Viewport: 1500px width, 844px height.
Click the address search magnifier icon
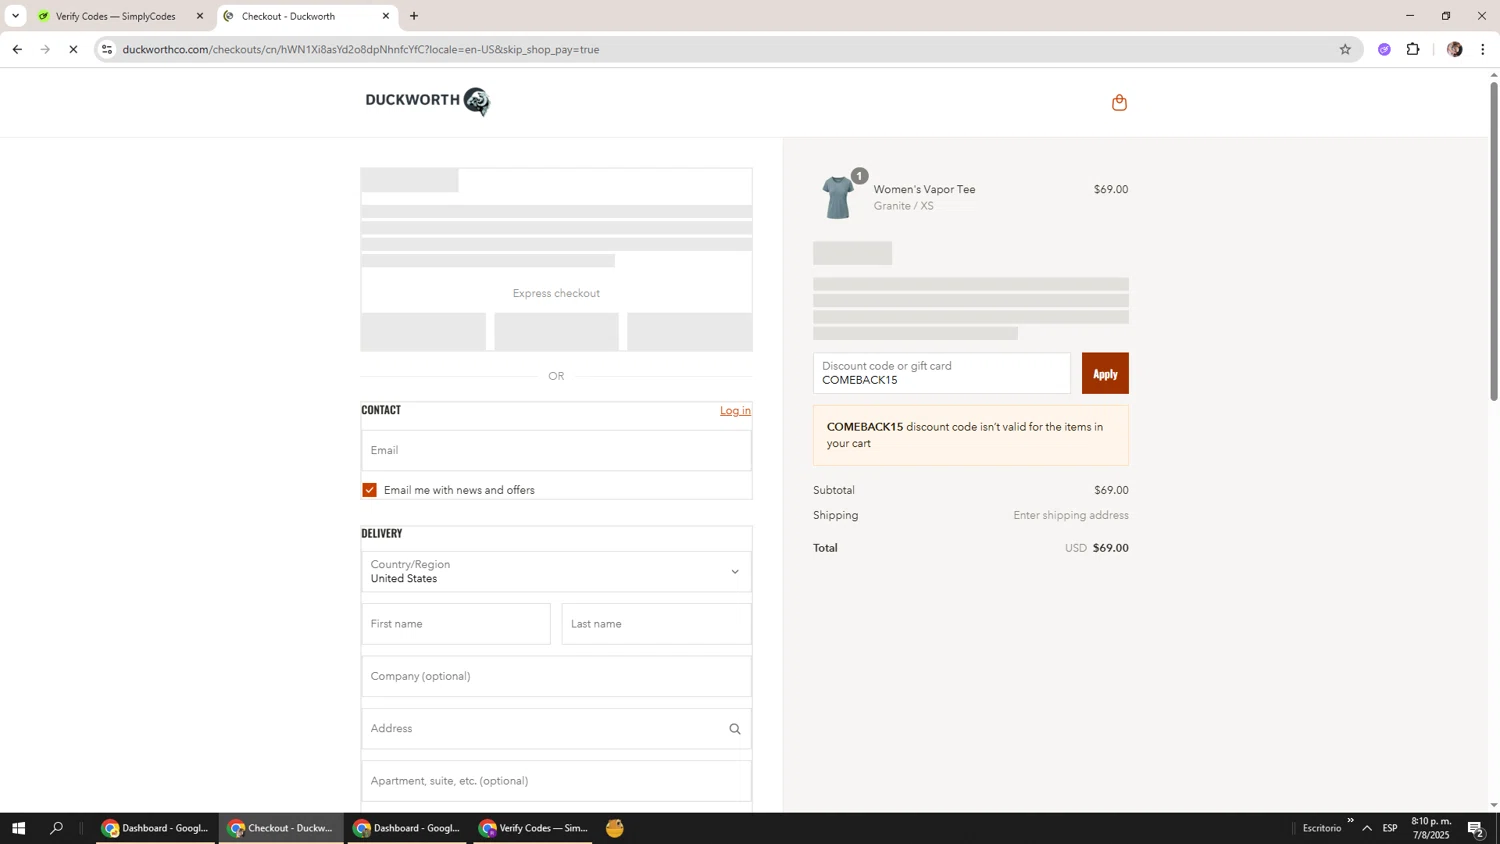click(x=735, y=729)
